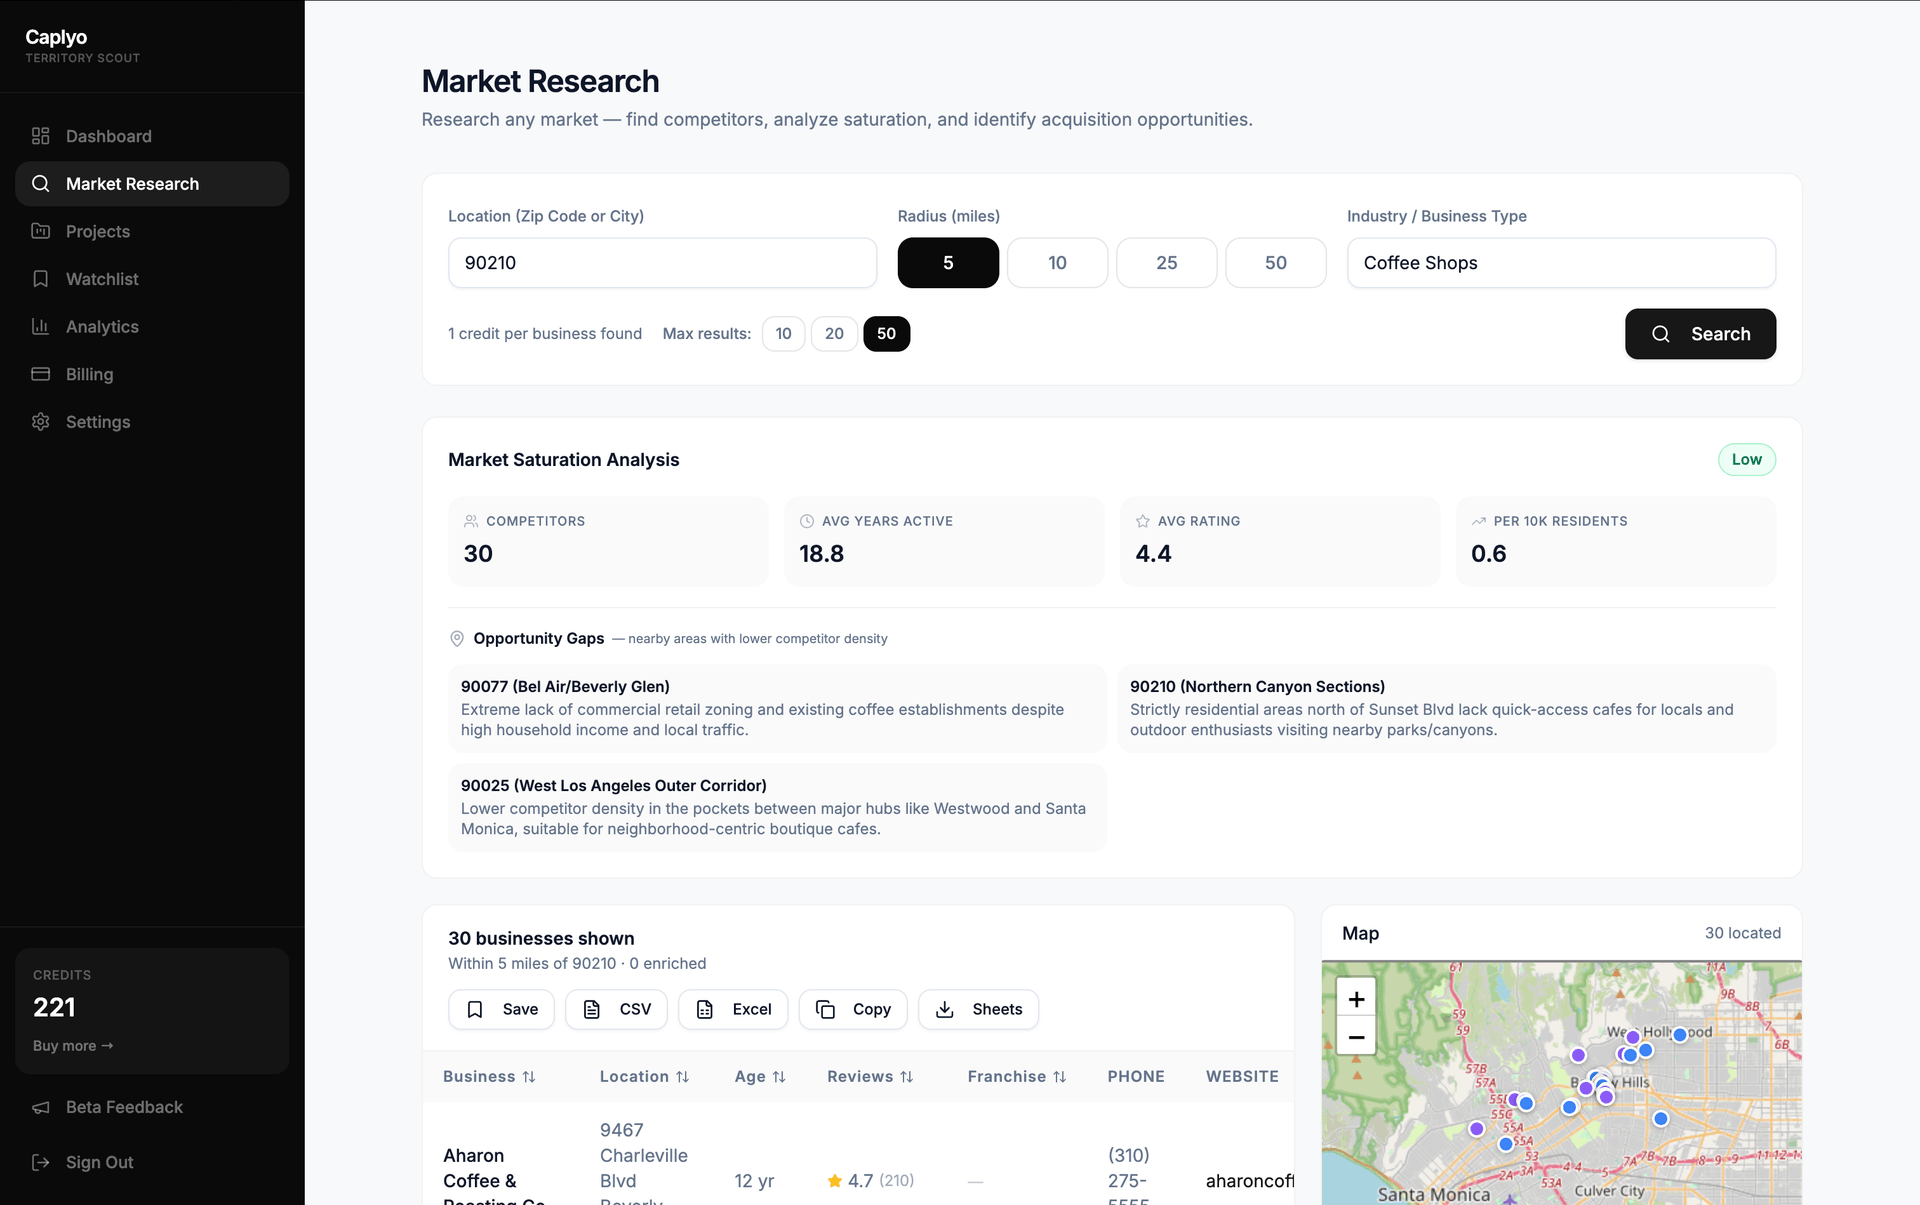Open the aharoncoff website link
The width and height of the screenshot is (1920, 1205).
coord(1249,1181)
